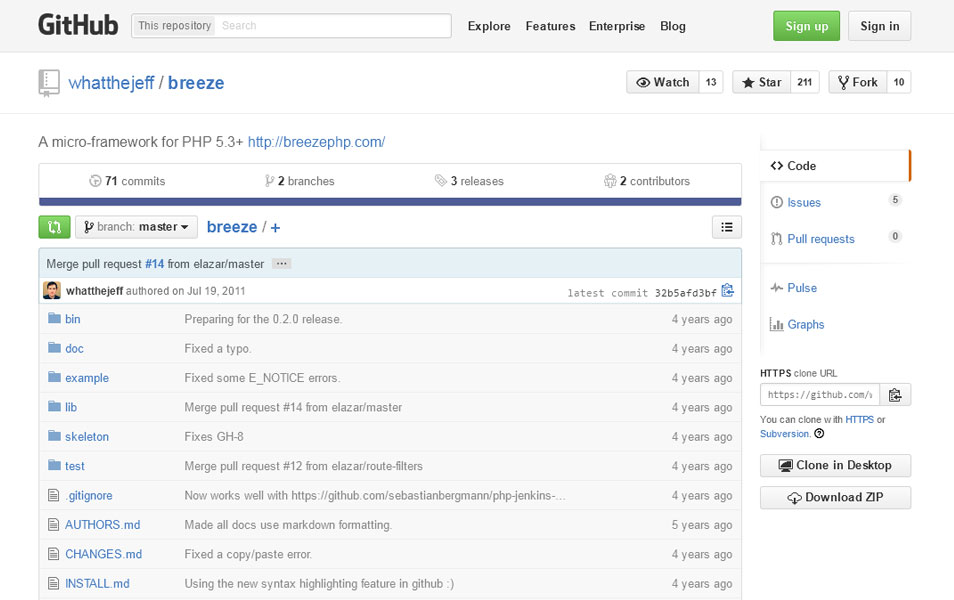Watch the breeze repository

click(x=663, y=82)
